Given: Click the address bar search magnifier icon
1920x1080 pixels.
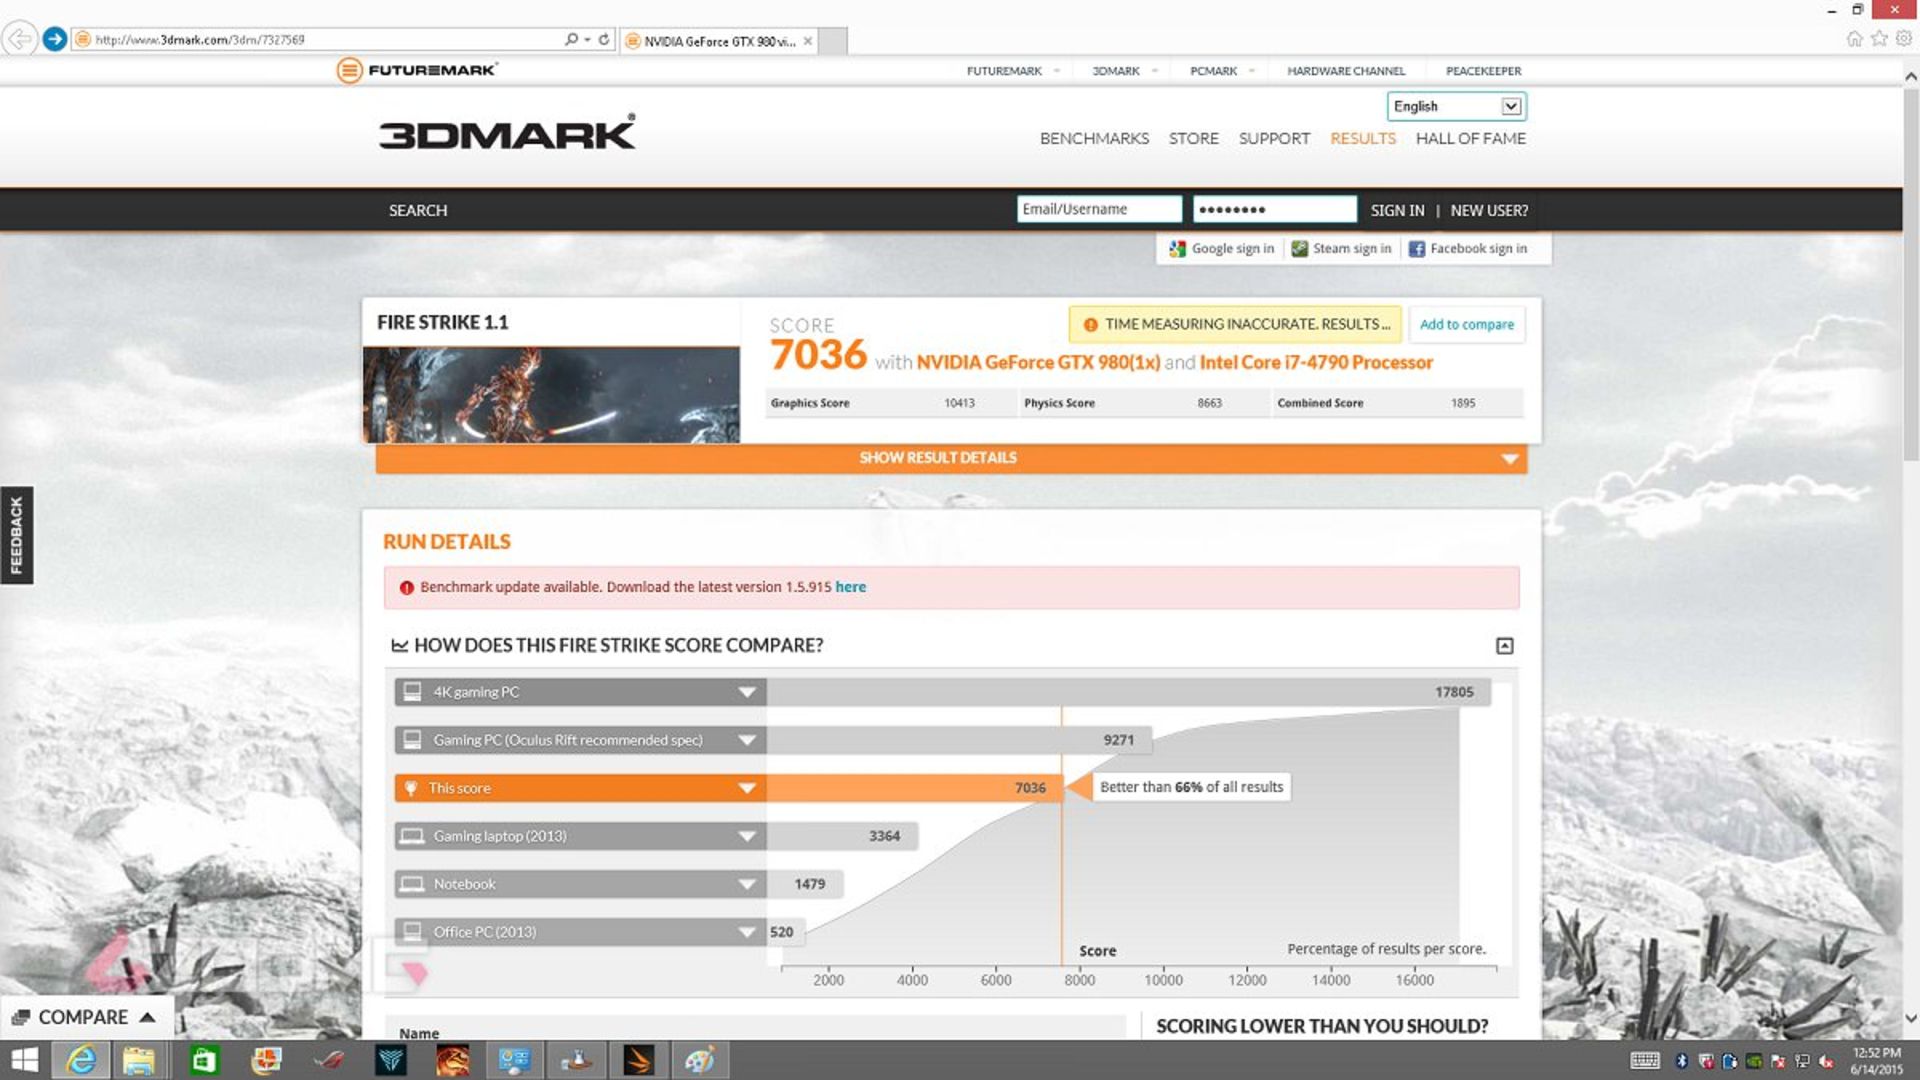Looking at the screenshot, I should coord(571,39).
